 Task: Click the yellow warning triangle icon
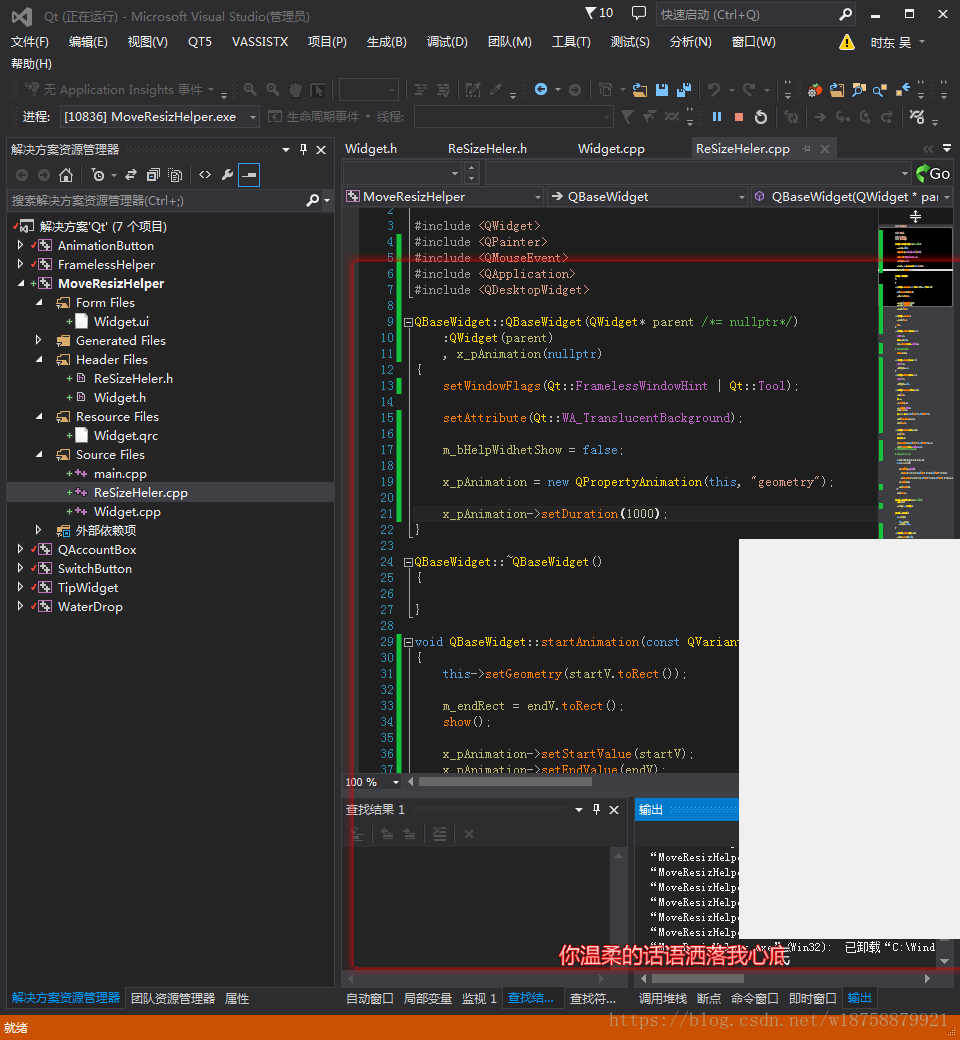tap(847, 42)
